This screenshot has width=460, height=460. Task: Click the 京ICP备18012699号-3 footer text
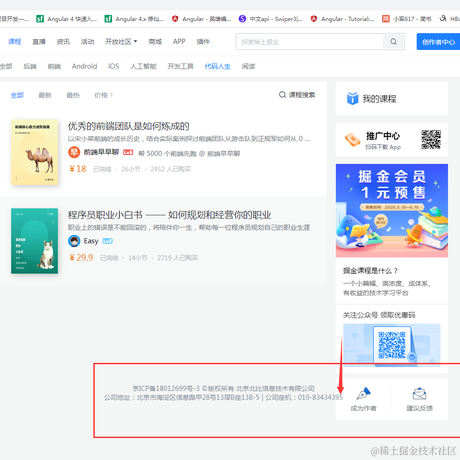[x=166, y=388]
